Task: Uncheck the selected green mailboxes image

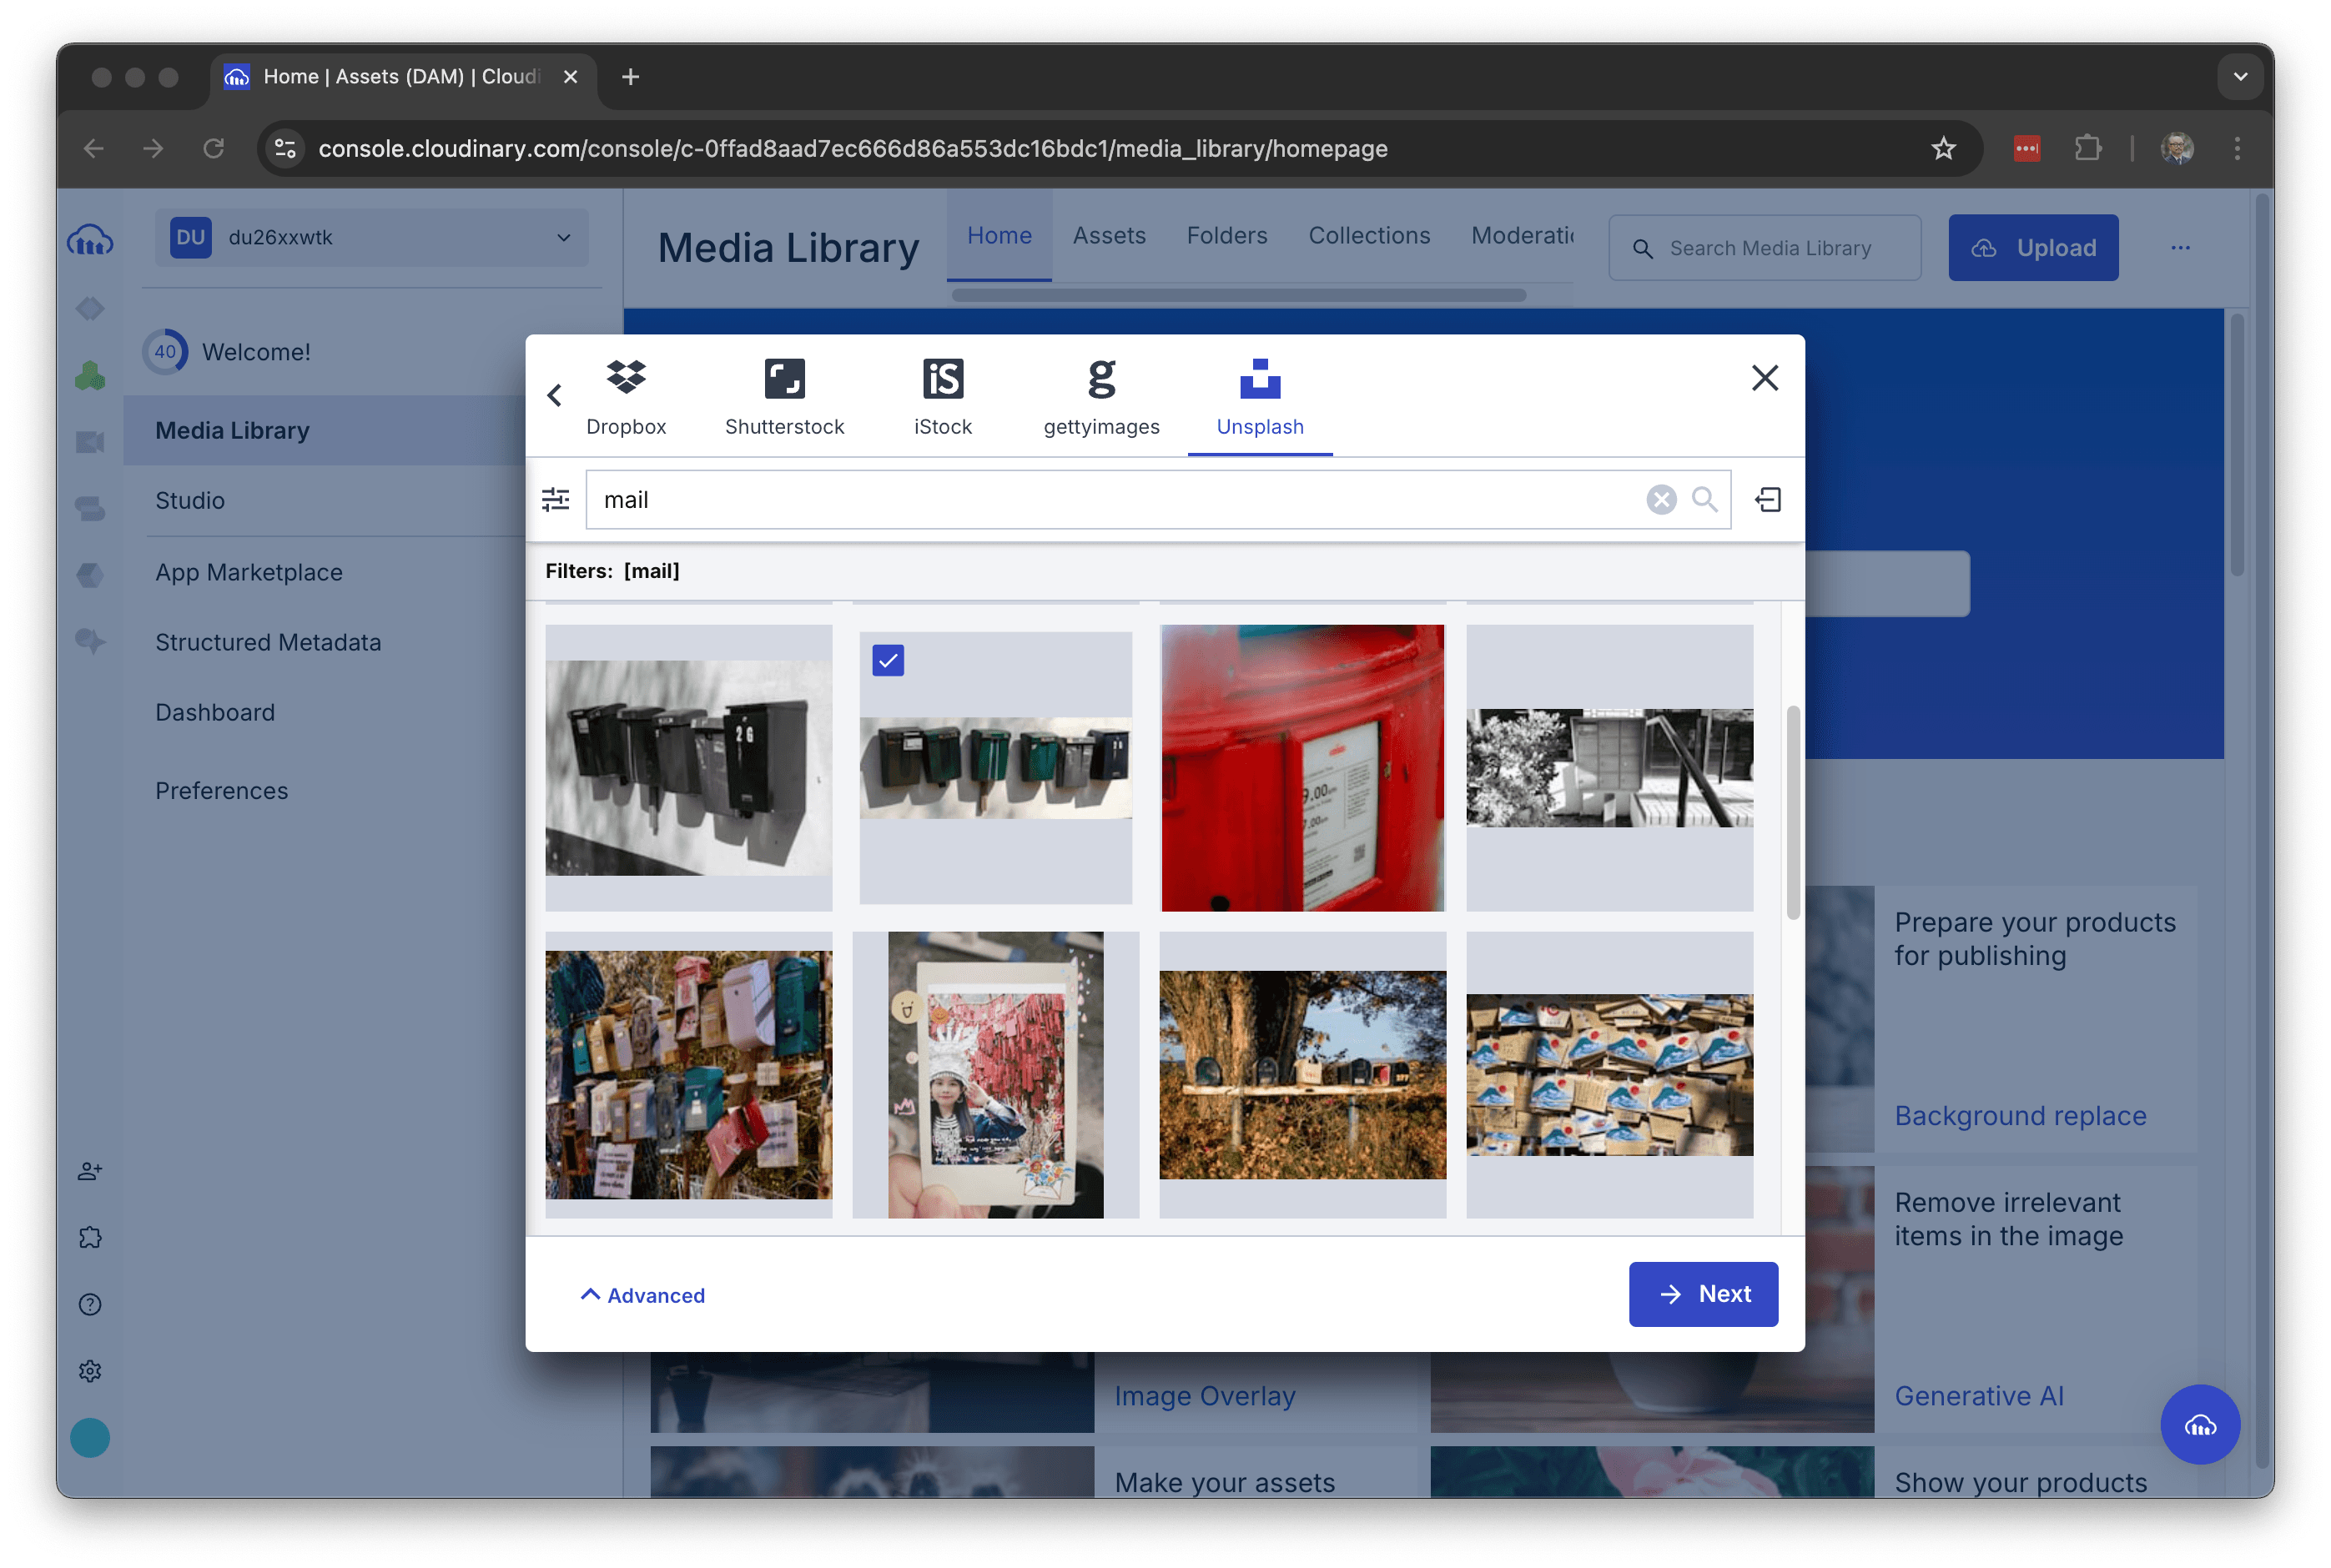Action: tap(888, 661)
